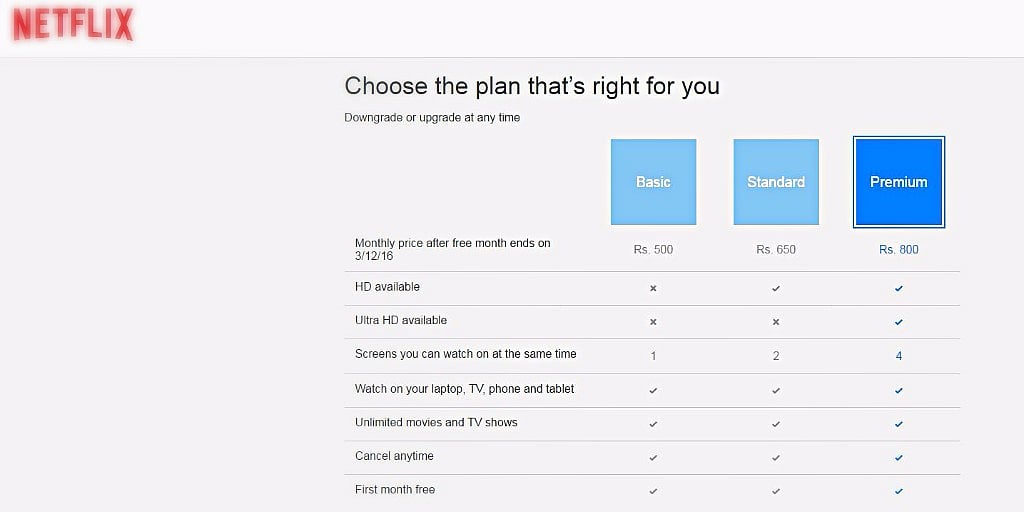Image resolution: width=1024 pixels, height=512 pixels.
Task: Click Standard's unlimited movies checkmark
Action: click(776, 424)
